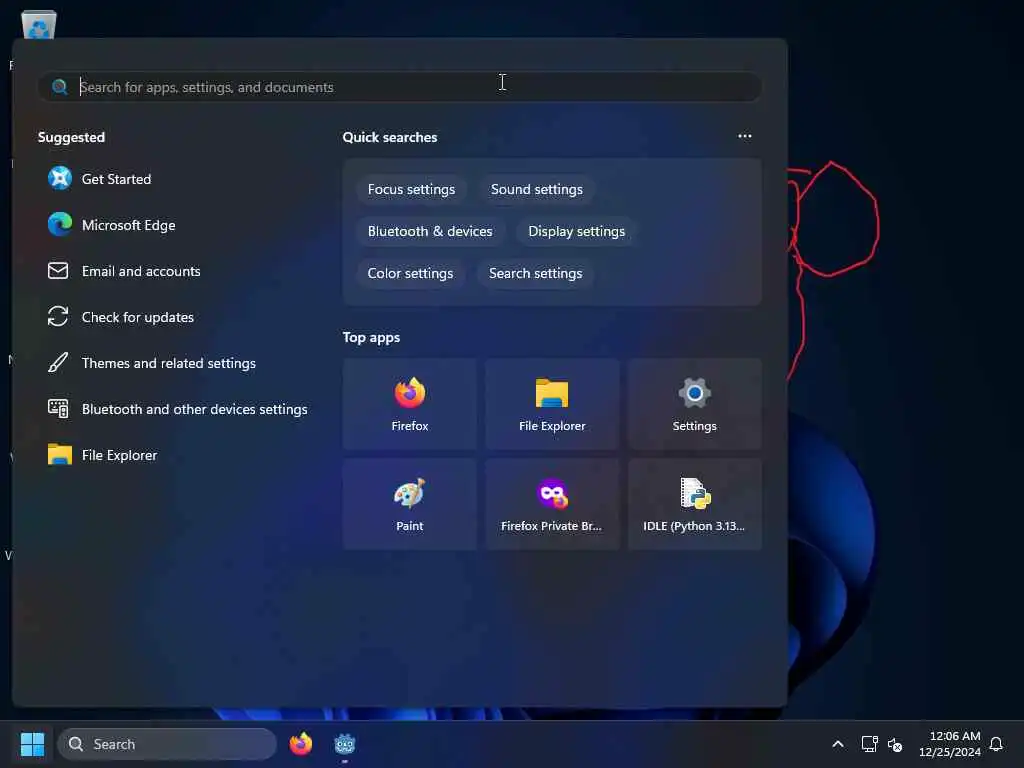Click the Windows Start button
Viewport: 1024px width, 768px height.
coord(32,744)
